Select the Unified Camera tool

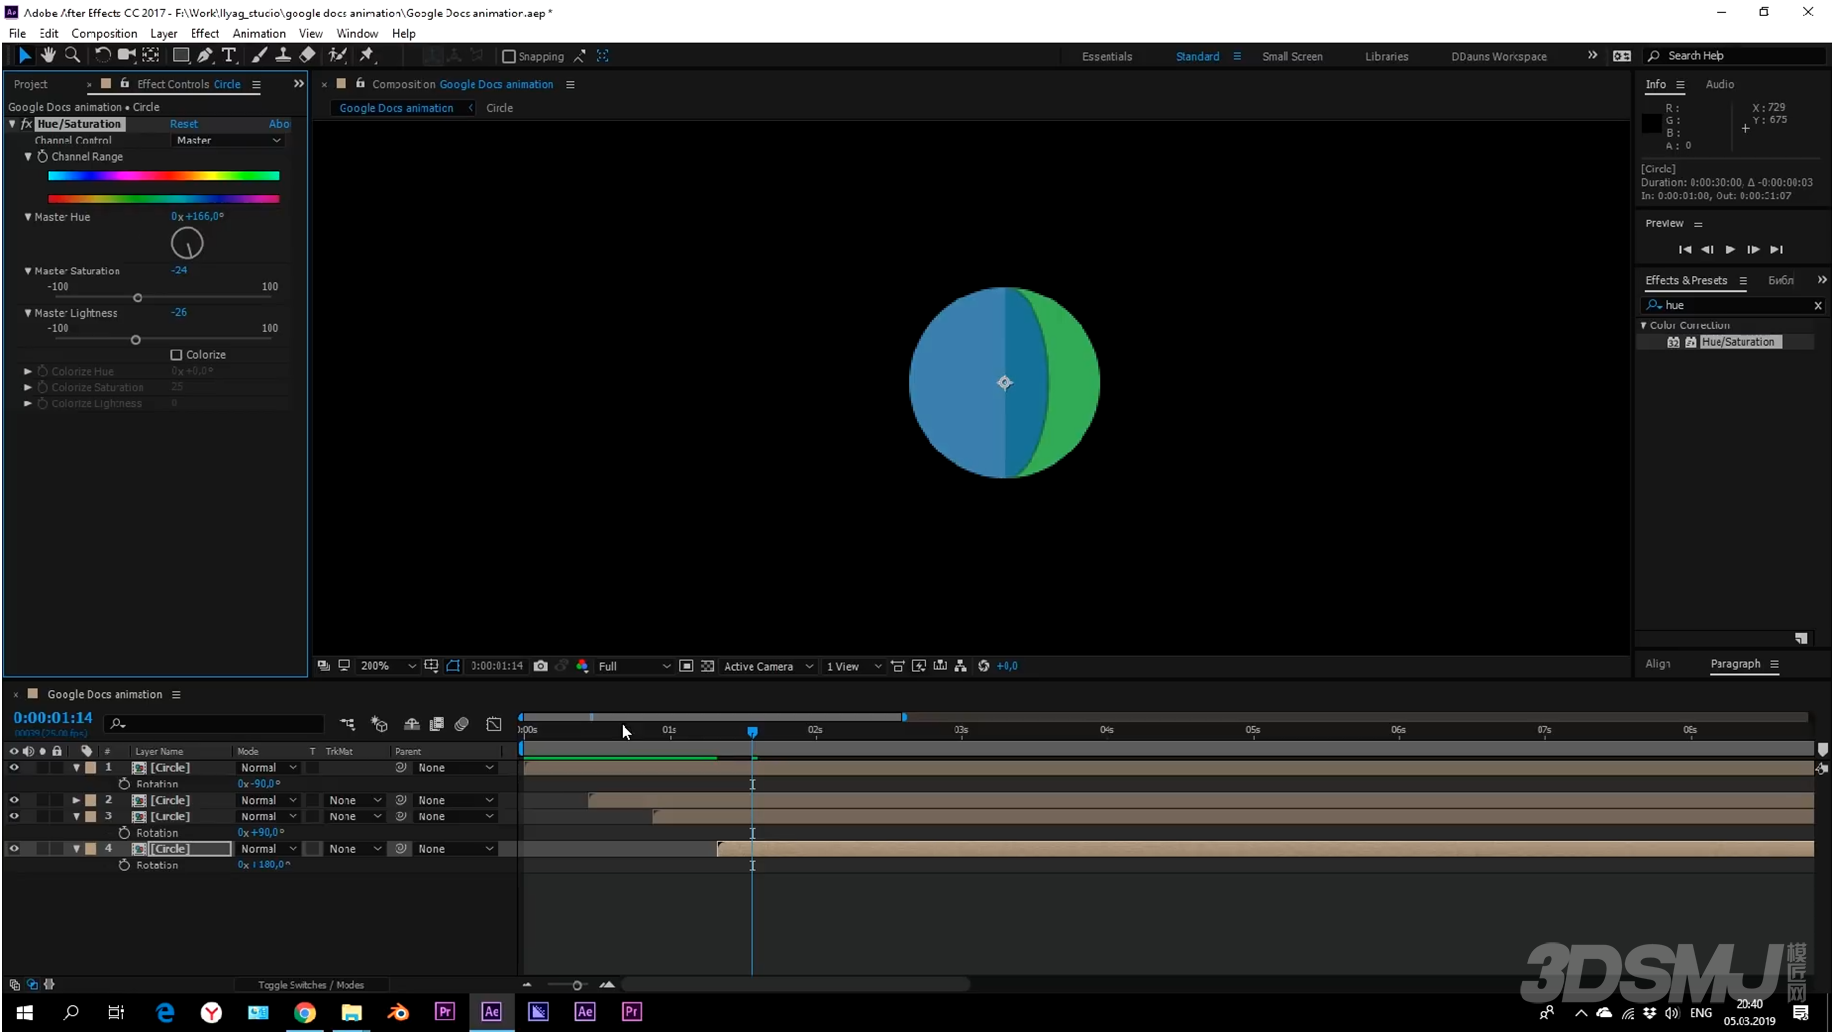(x=126, y=56)
